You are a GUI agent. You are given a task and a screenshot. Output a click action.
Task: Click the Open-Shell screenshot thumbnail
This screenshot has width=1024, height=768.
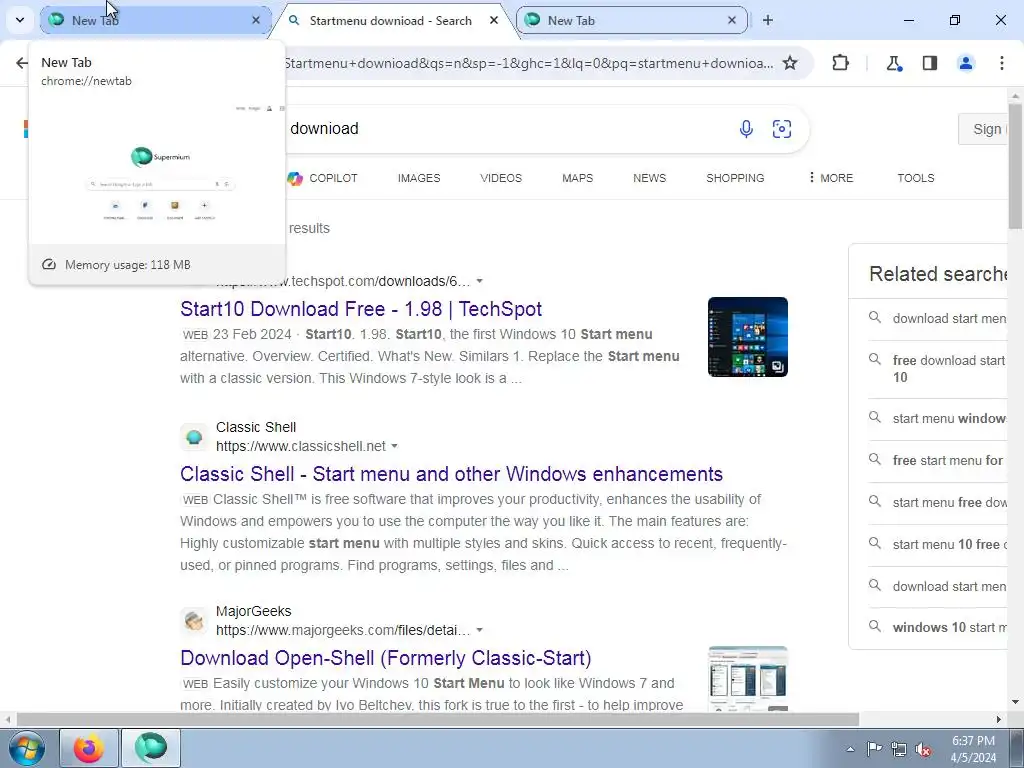(x=748, y=679)
